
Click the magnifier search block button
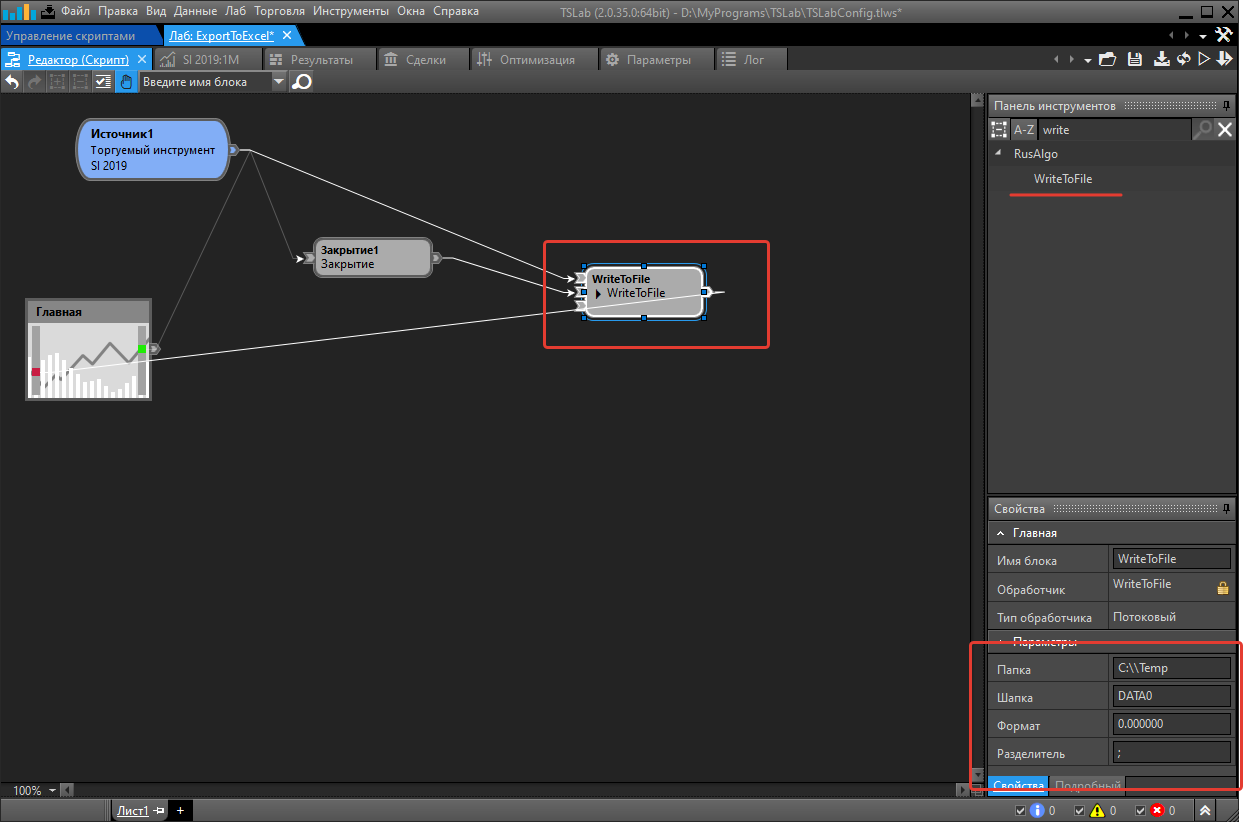pos(301,83)
